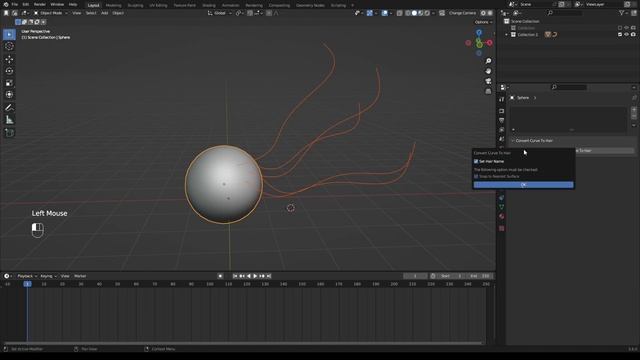Click the red X axis gizmo ball
This screenshot has width=640, height=360.
[x=489, y=42]
